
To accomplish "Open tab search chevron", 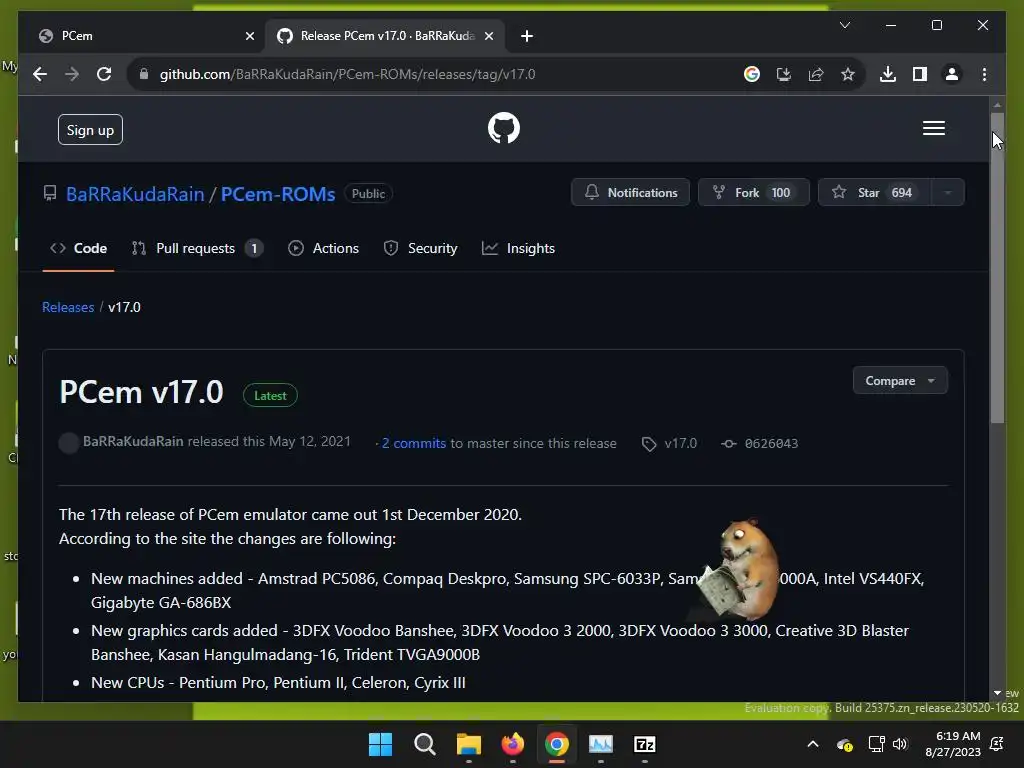I will (x=844, y=25).
